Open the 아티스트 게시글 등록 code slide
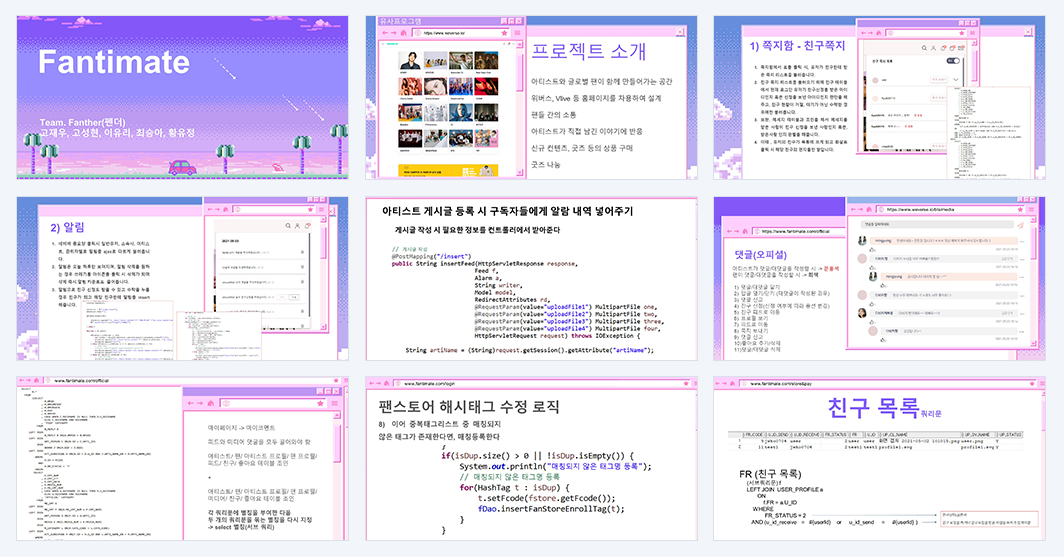The width and height of the screenshot is (1064, 557). coord(531,278)
